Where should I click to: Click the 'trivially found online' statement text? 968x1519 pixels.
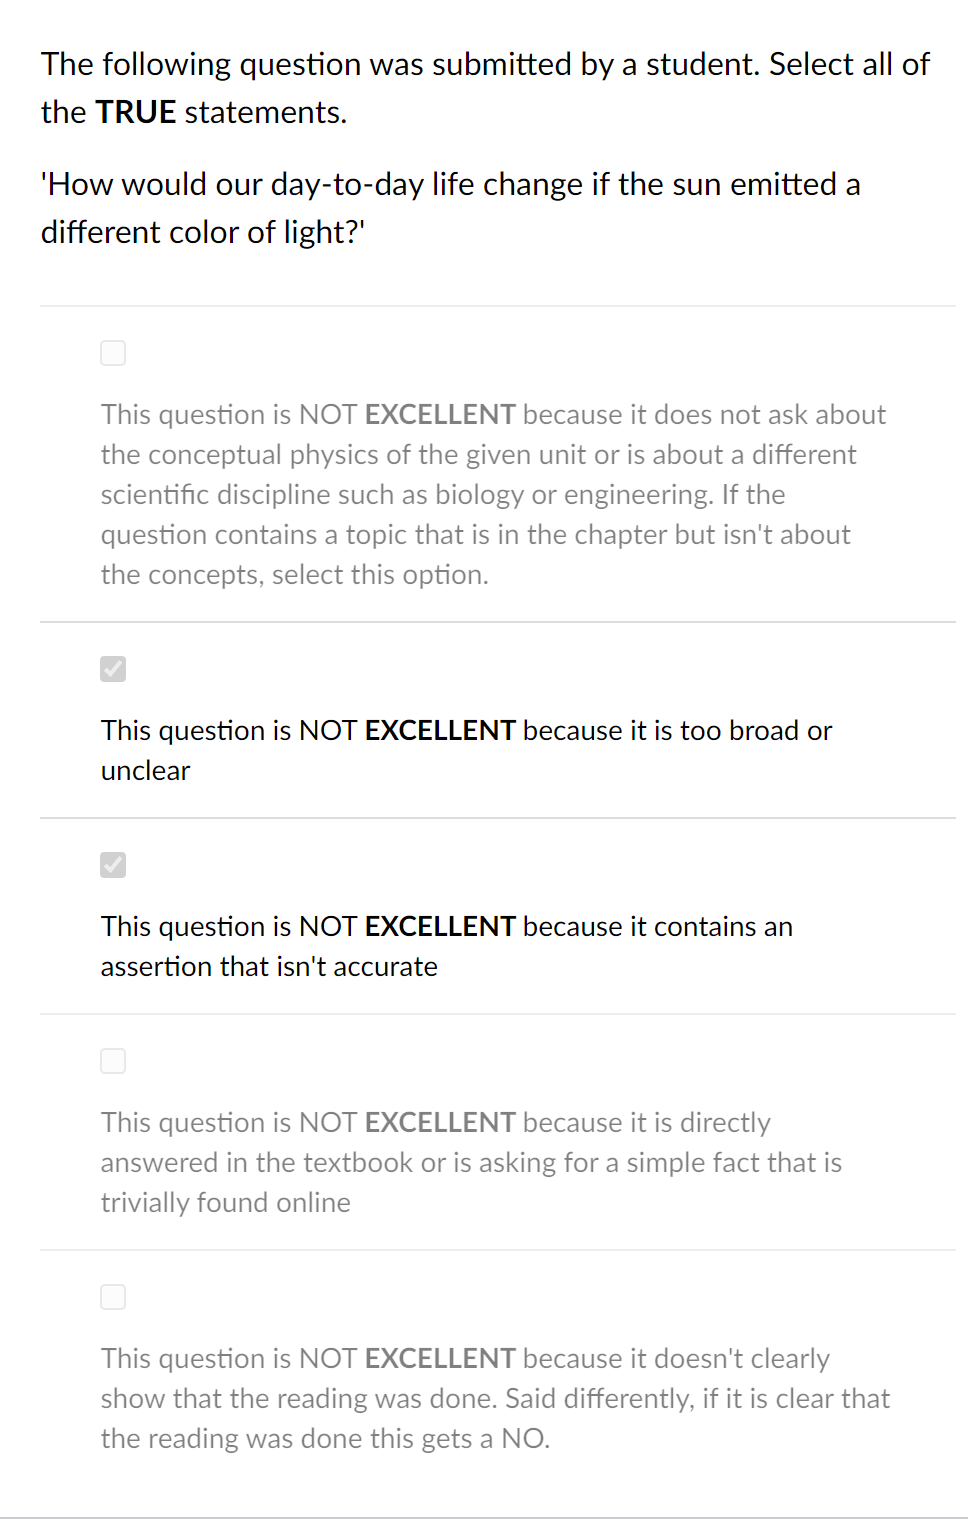click(470, 1162)
